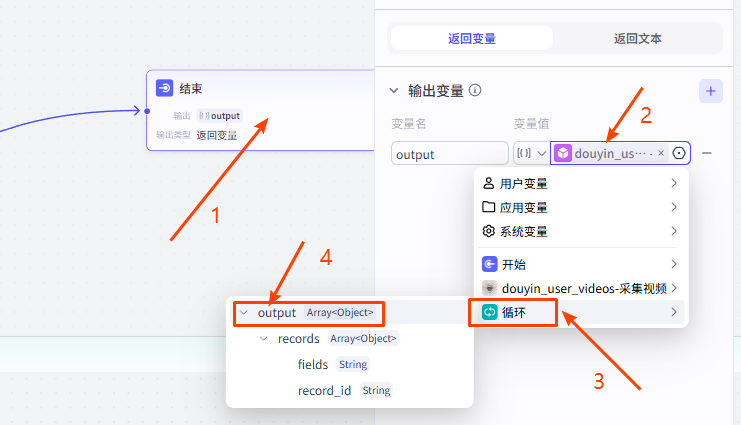Viewport: 741px width, 425px height.
Task: Expand the 循环 submenu arrow
Action: coord(674,312)
